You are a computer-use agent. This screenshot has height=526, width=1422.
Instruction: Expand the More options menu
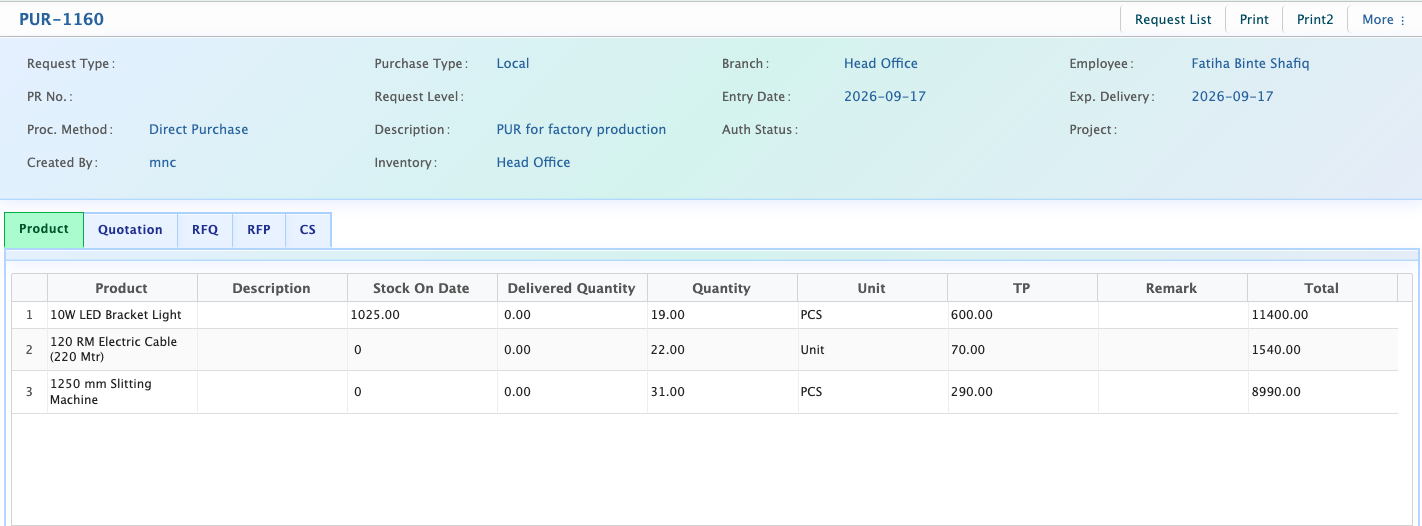tap(1384, 19)
